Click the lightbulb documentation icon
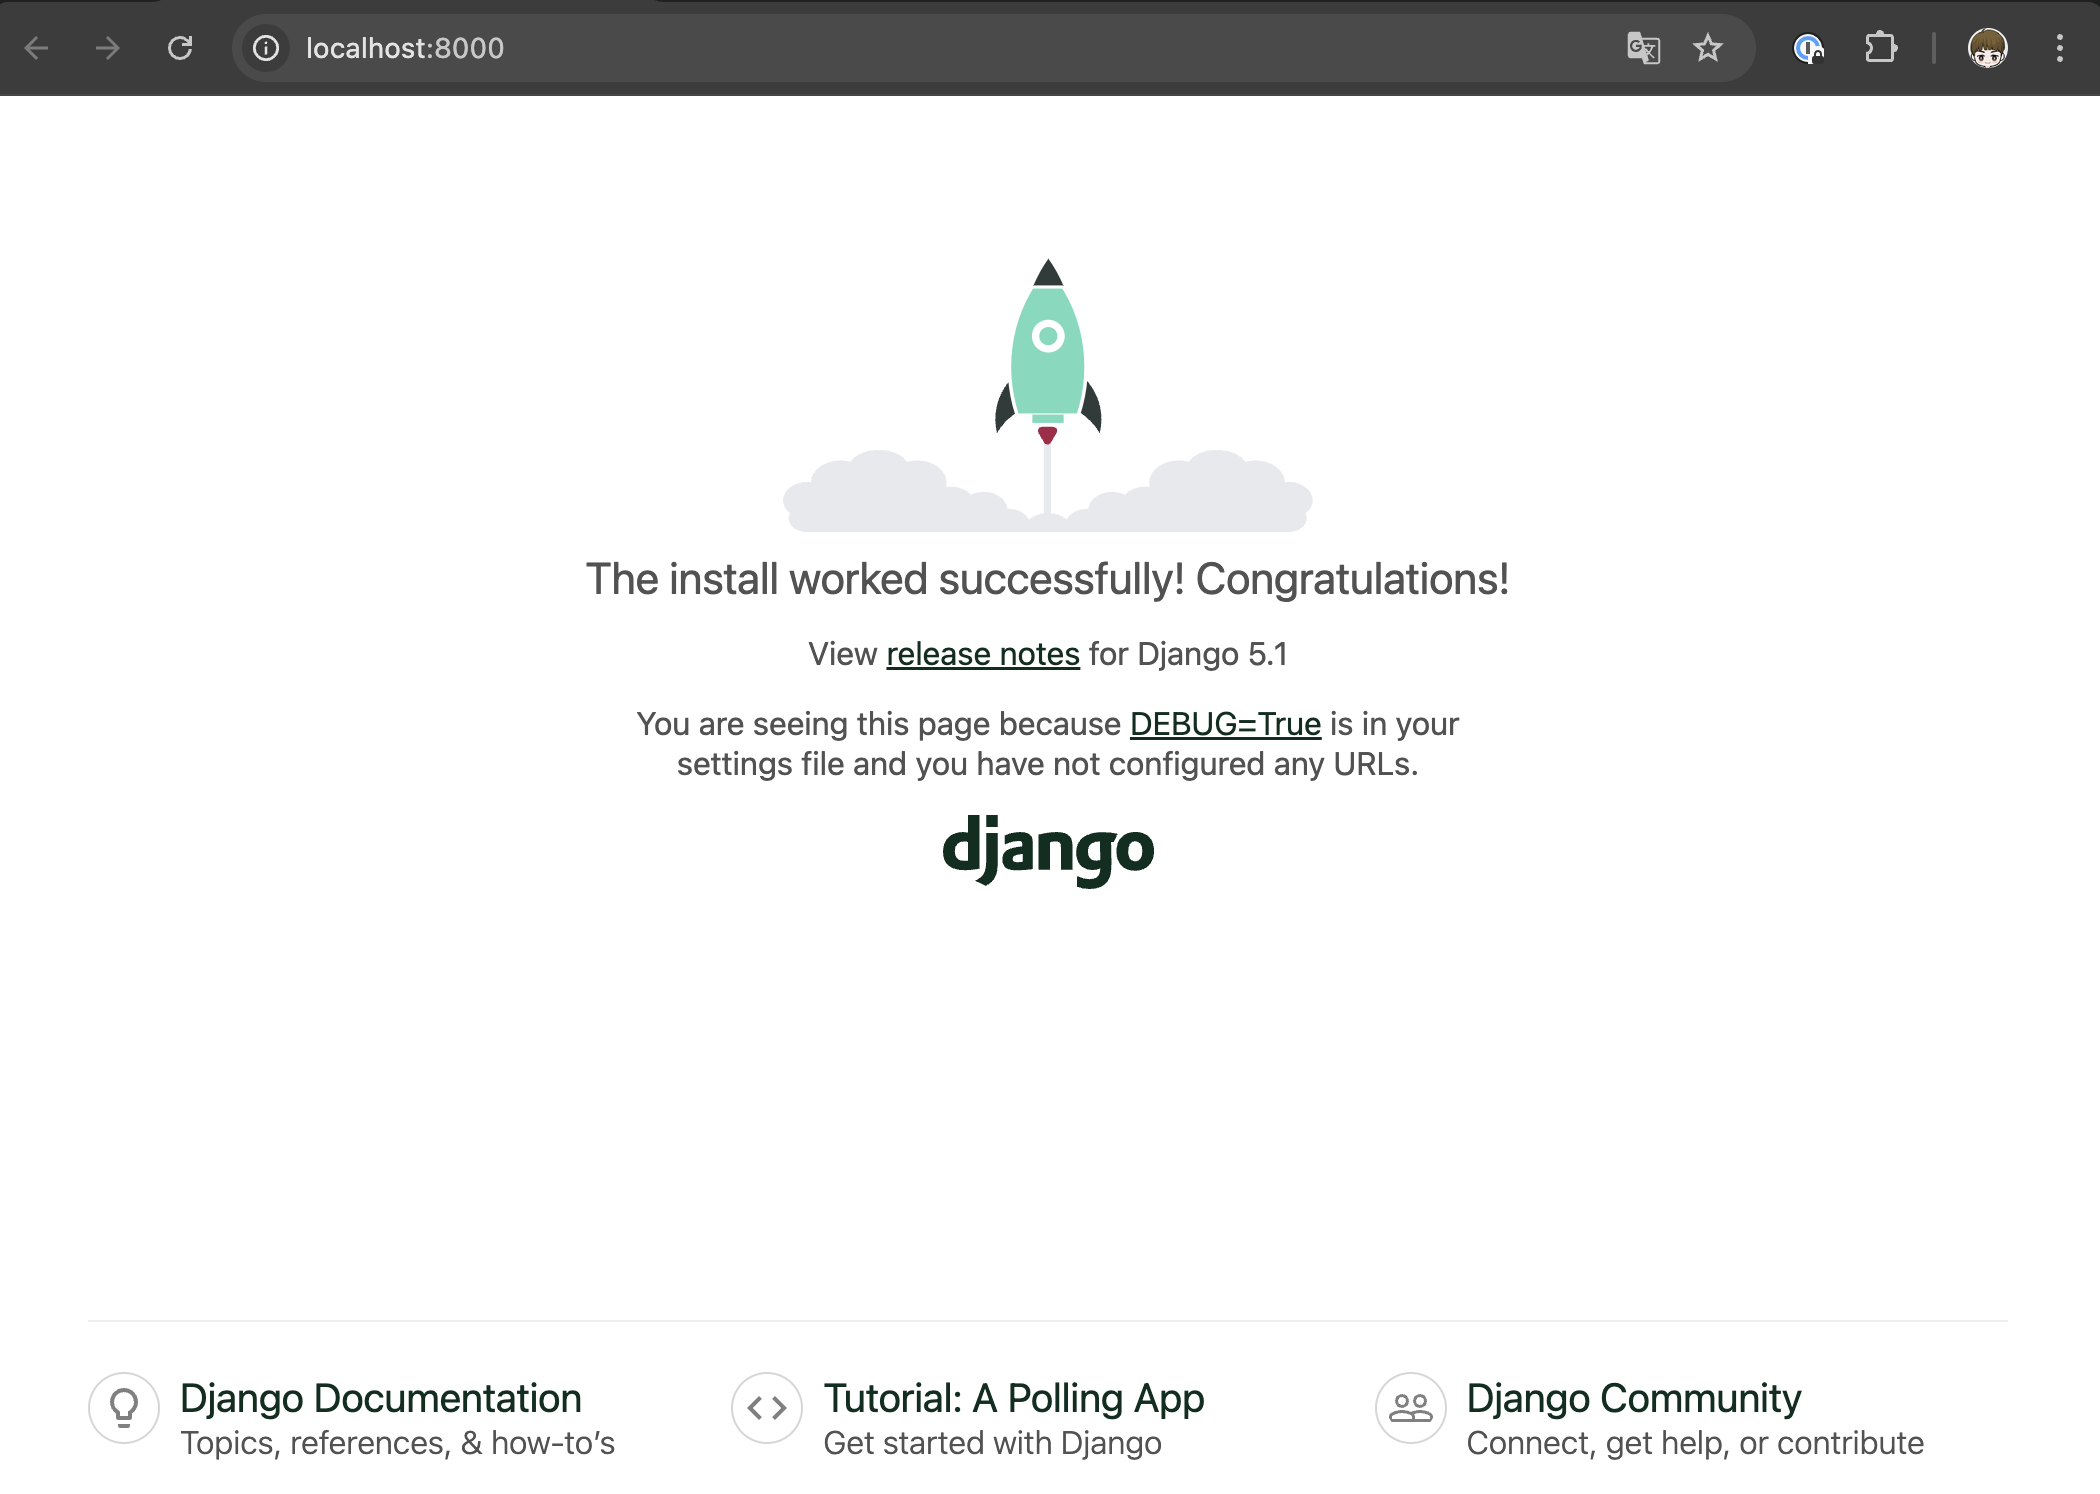The height and width of the screenshot is (1494, 2100). 124,1407
